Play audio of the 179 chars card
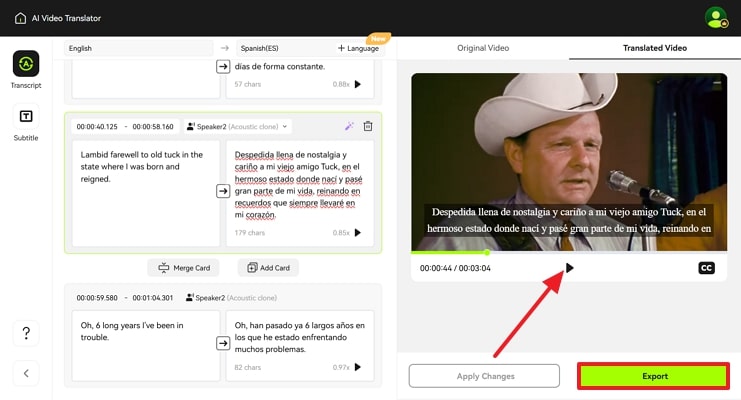 (358, 233)
